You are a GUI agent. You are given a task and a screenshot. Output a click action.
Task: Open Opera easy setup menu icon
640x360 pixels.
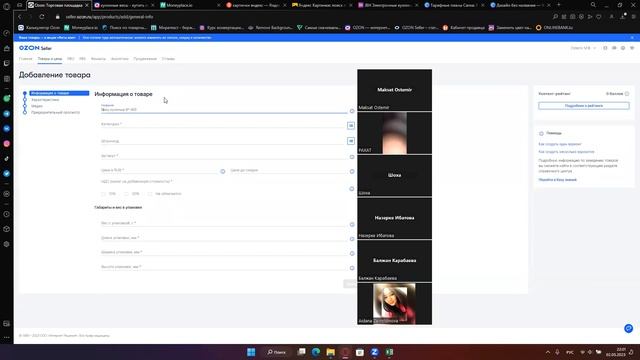point(633,17)
